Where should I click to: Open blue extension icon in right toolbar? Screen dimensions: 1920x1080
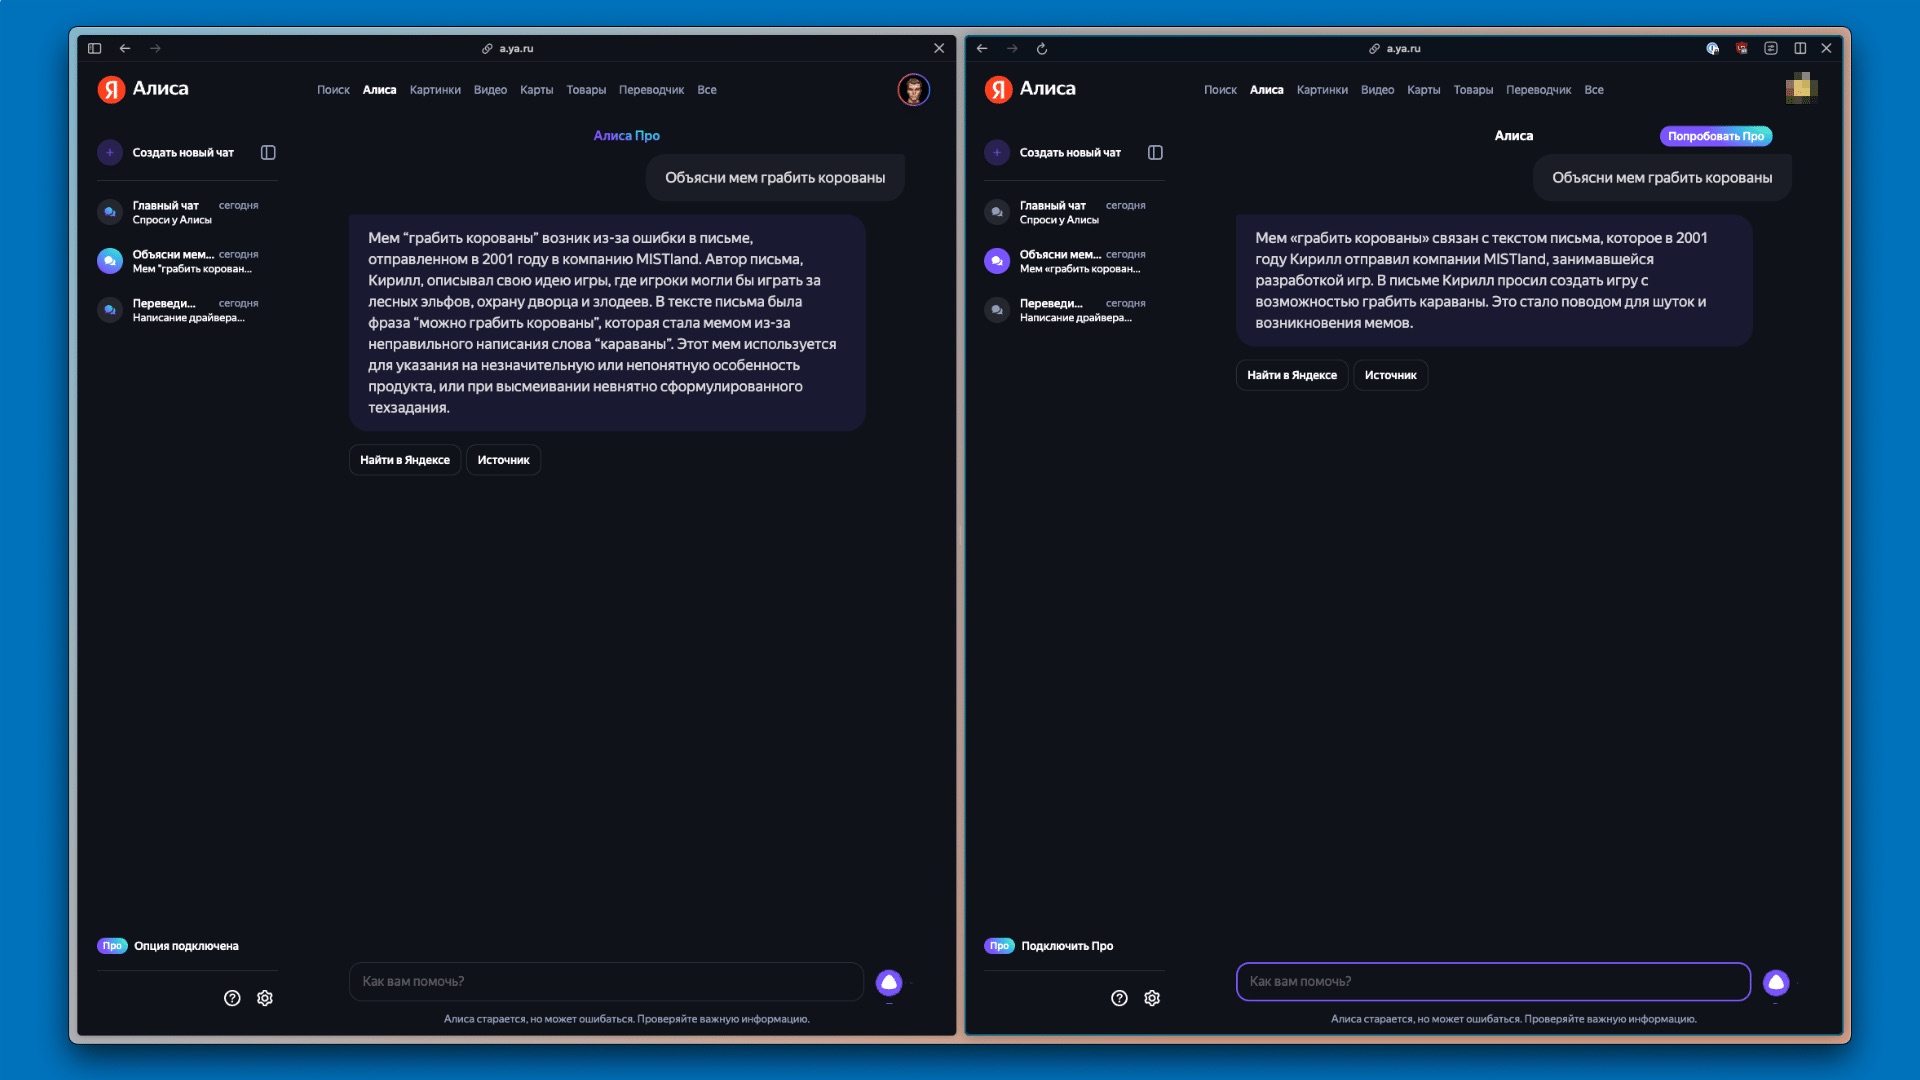[1713, 48]
